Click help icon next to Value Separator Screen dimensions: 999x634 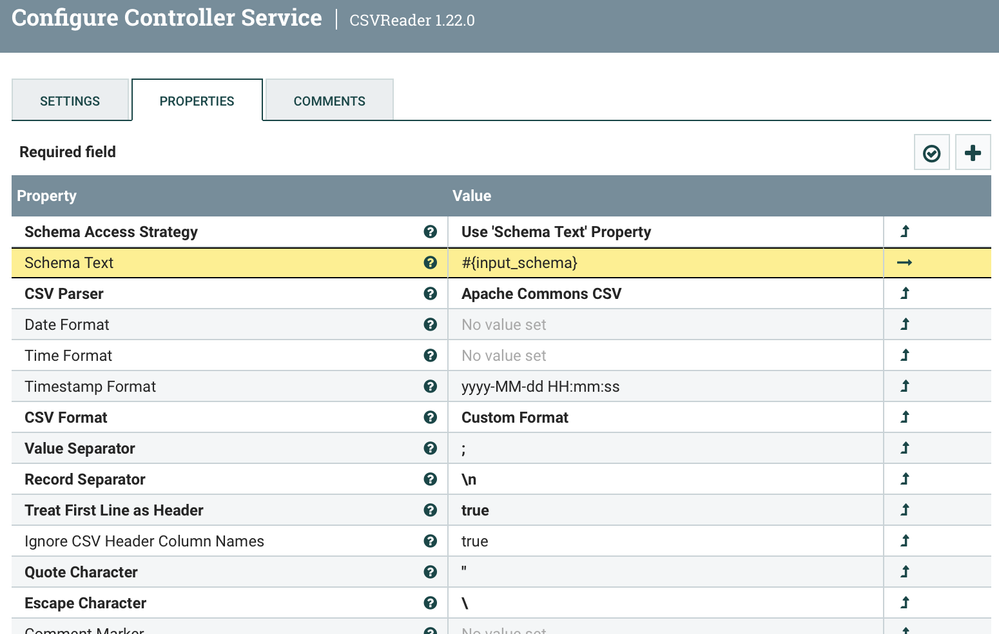pyautogui.click(x=430, y=449)
